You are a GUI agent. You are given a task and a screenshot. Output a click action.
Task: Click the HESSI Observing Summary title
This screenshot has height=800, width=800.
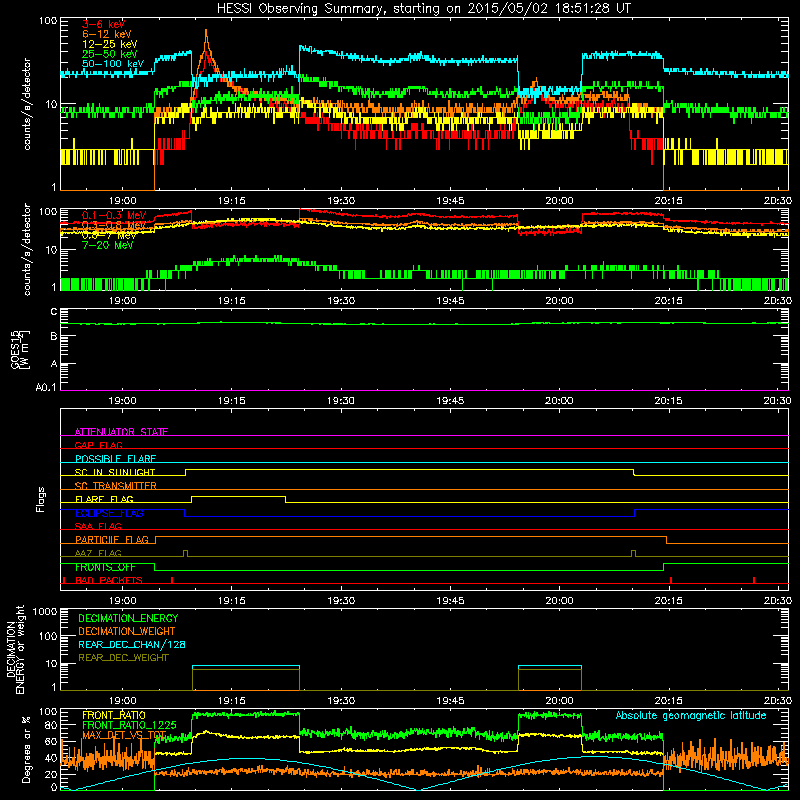coord(424,9)
